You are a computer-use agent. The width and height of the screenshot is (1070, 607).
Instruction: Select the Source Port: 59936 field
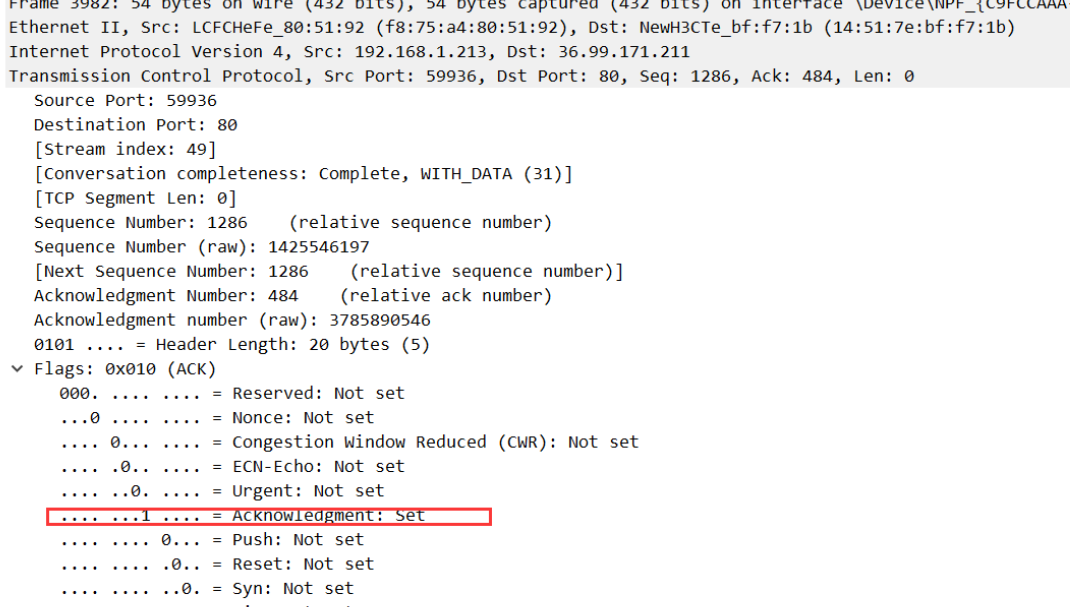tap(125, 100)
